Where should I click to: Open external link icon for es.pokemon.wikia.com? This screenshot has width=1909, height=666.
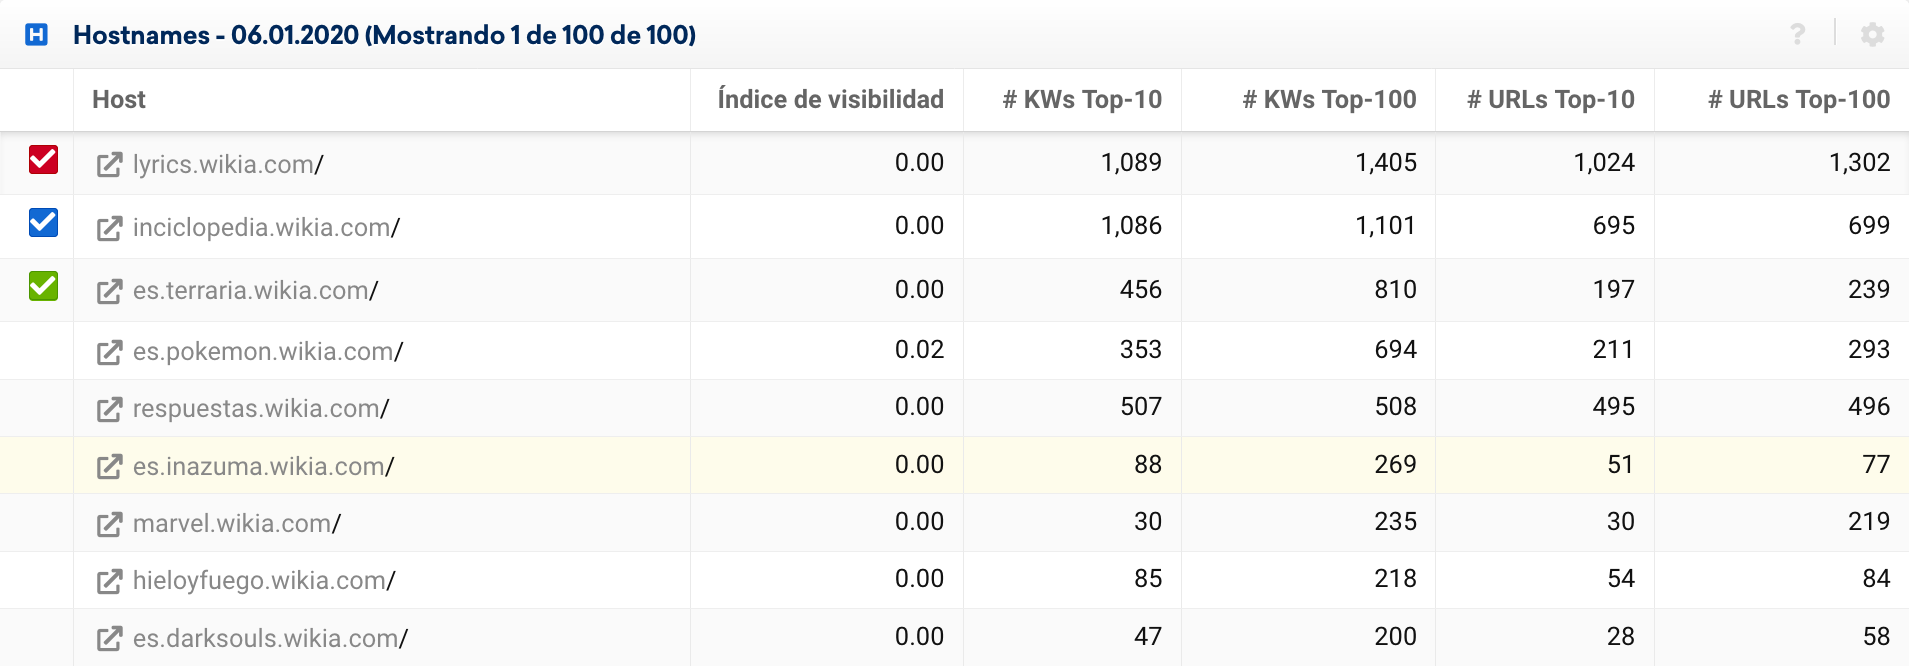[109, 352]
